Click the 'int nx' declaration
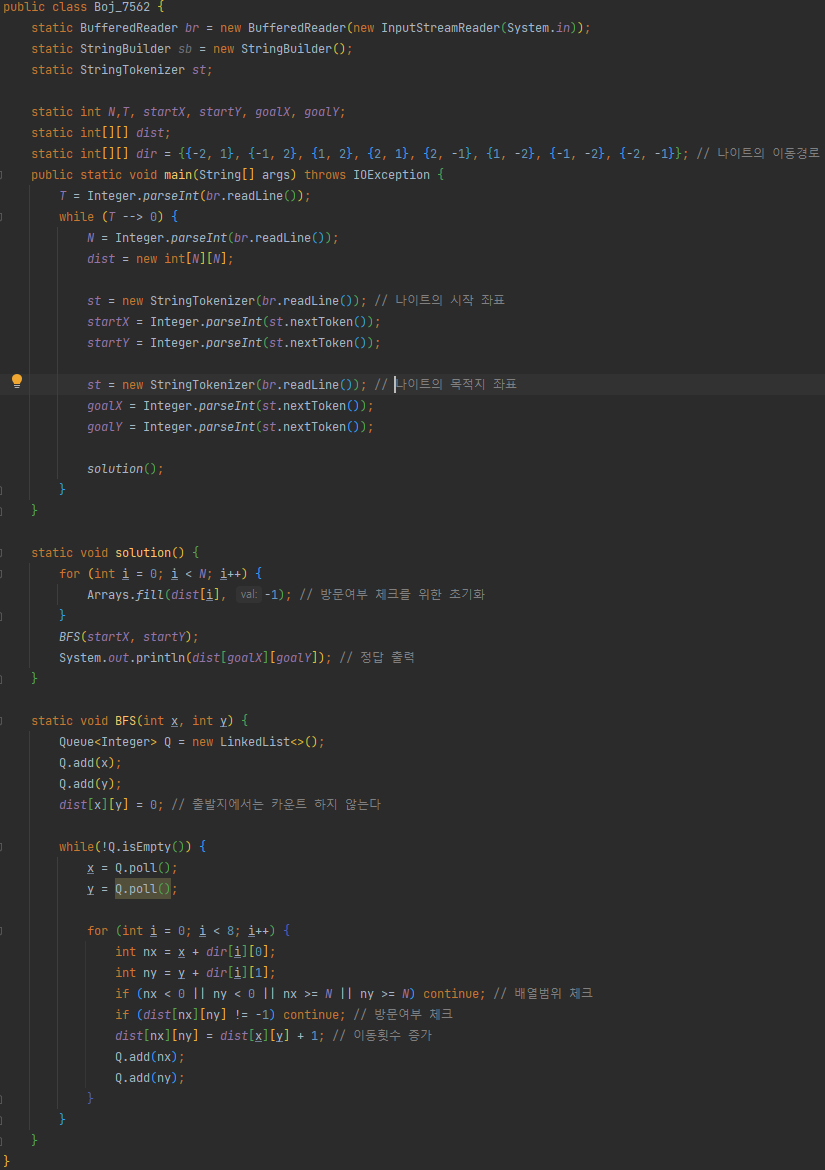The image size is (825, 1170). pyautogui.click(x=136, y=952)
